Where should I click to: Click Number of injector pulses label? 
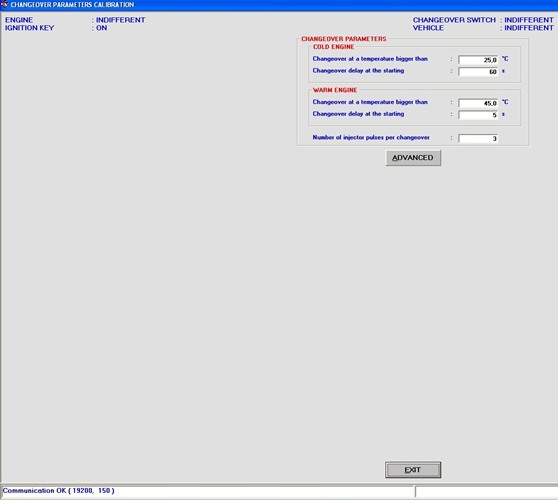(371, 137)
